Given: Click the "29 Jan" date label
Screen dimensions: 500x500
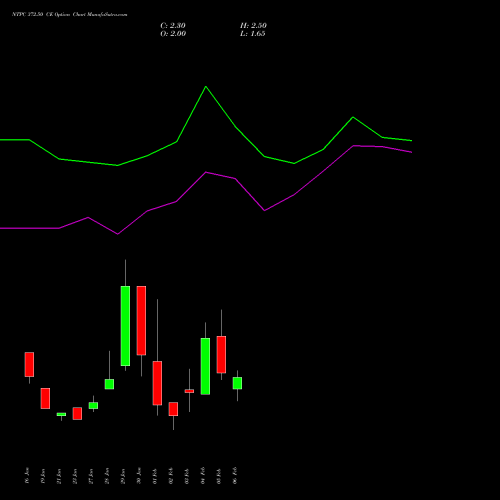Looking at the screenshot, I should point(123,475).
